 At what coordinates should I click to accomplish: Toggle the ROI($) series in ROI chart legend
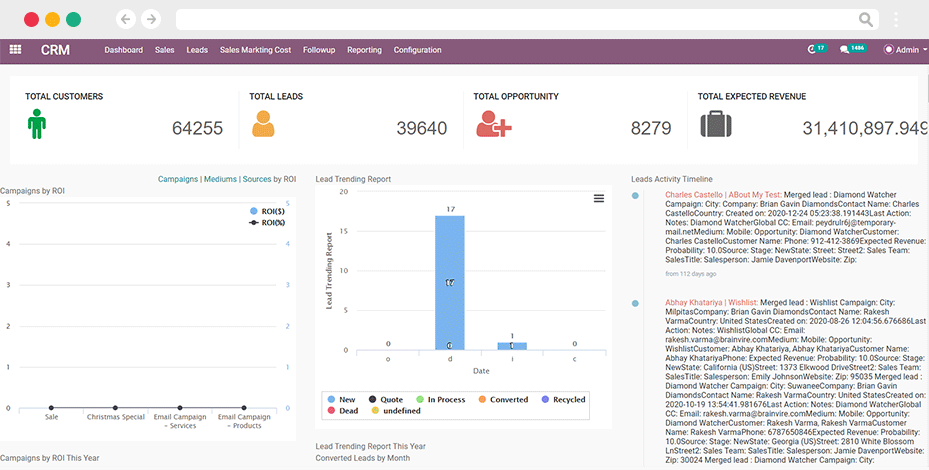coord(267,211)
